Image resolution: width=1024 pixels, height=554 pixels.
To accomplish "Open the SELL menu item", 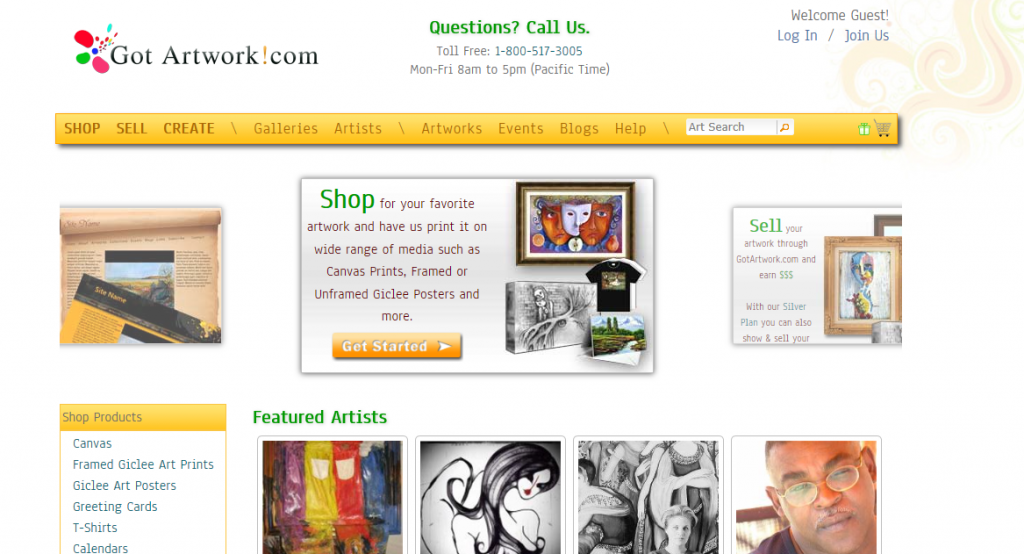I will pos(131,129).
